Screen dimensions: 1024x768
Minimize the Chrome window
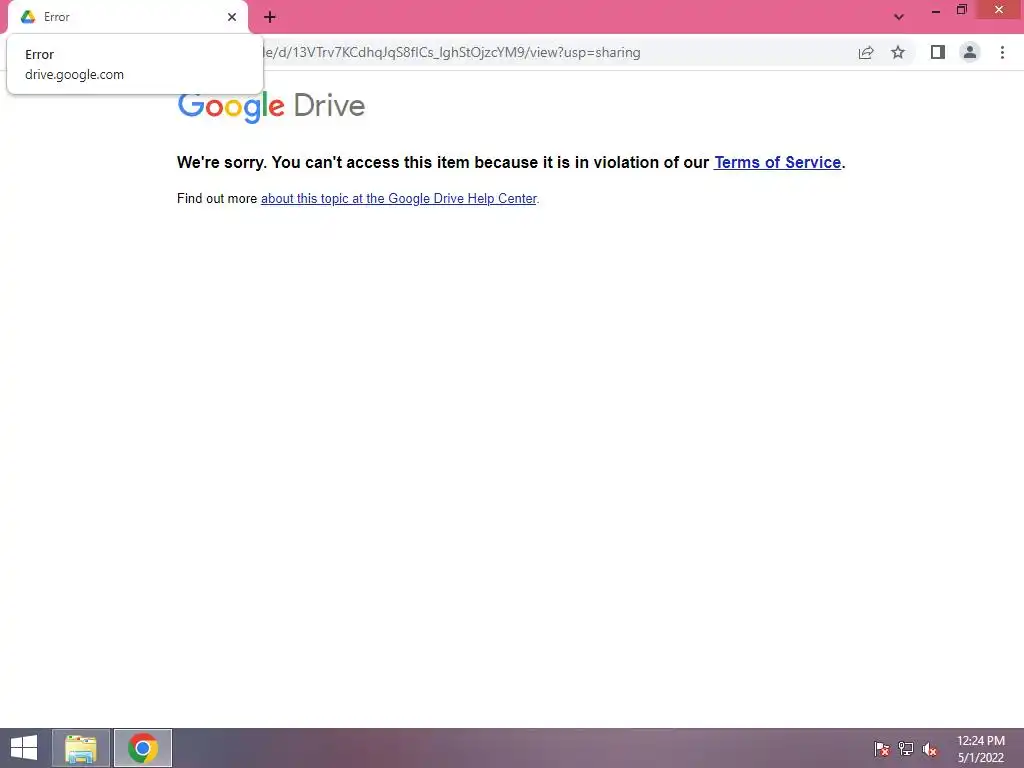point(936,10)
